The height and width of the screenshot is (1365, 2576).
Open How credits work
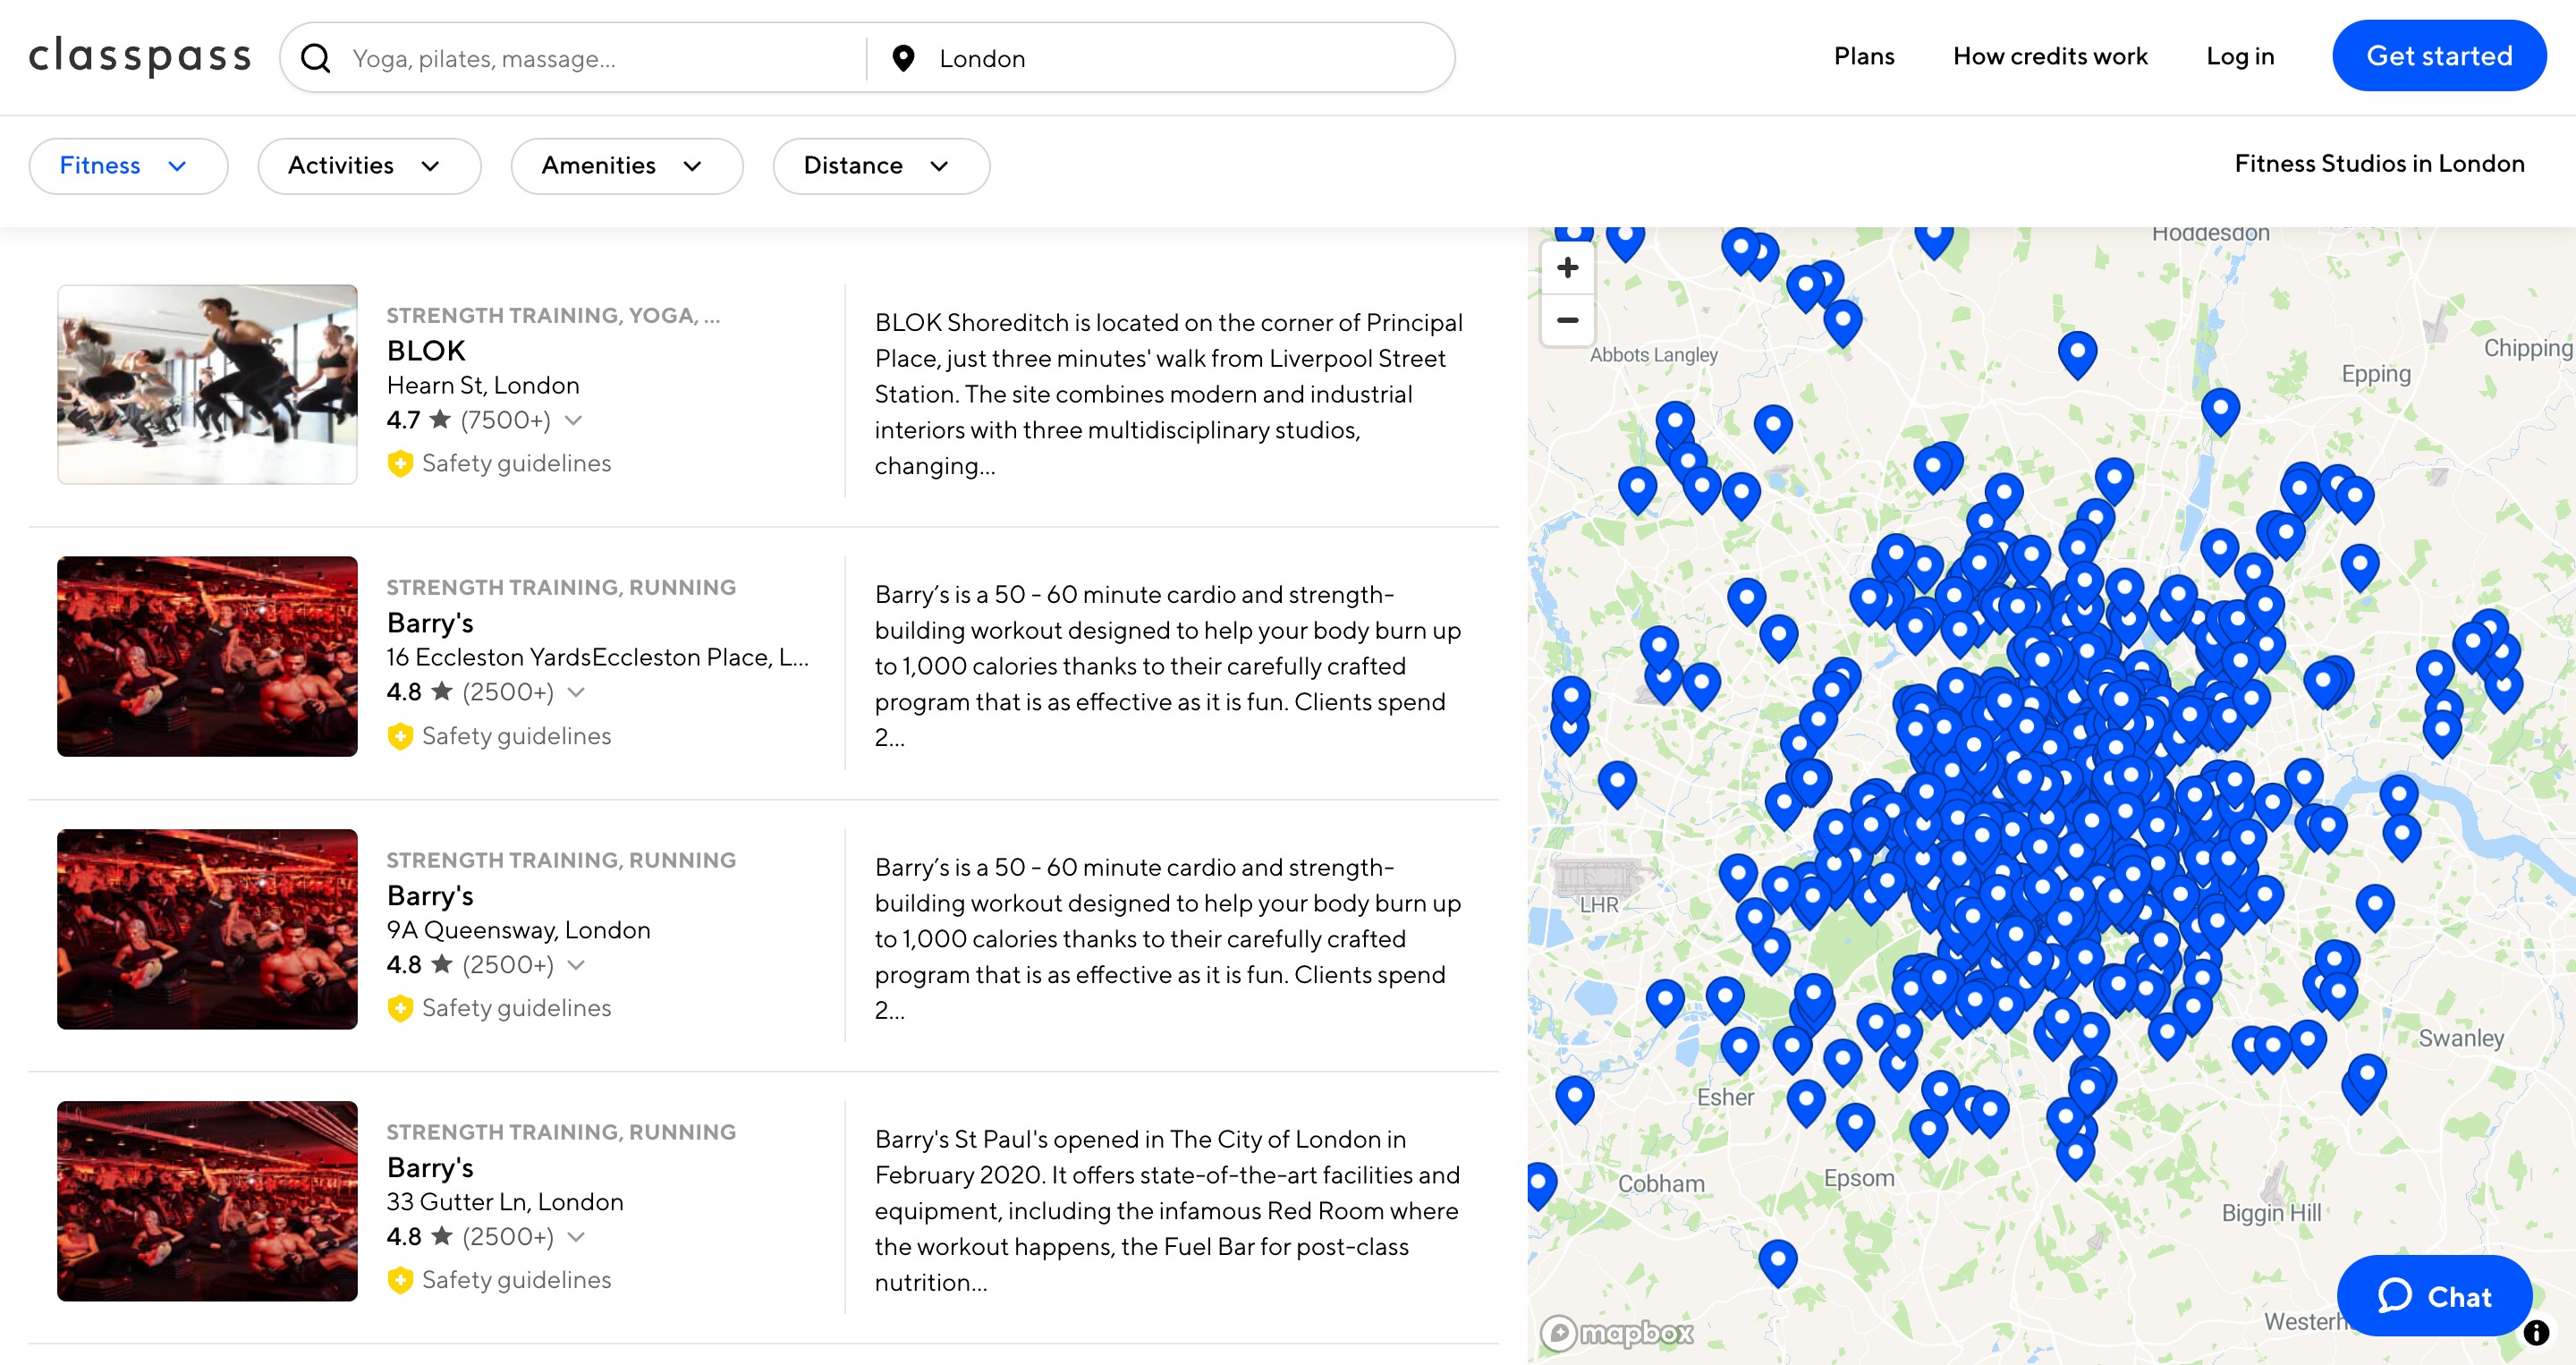[2050, 56]
